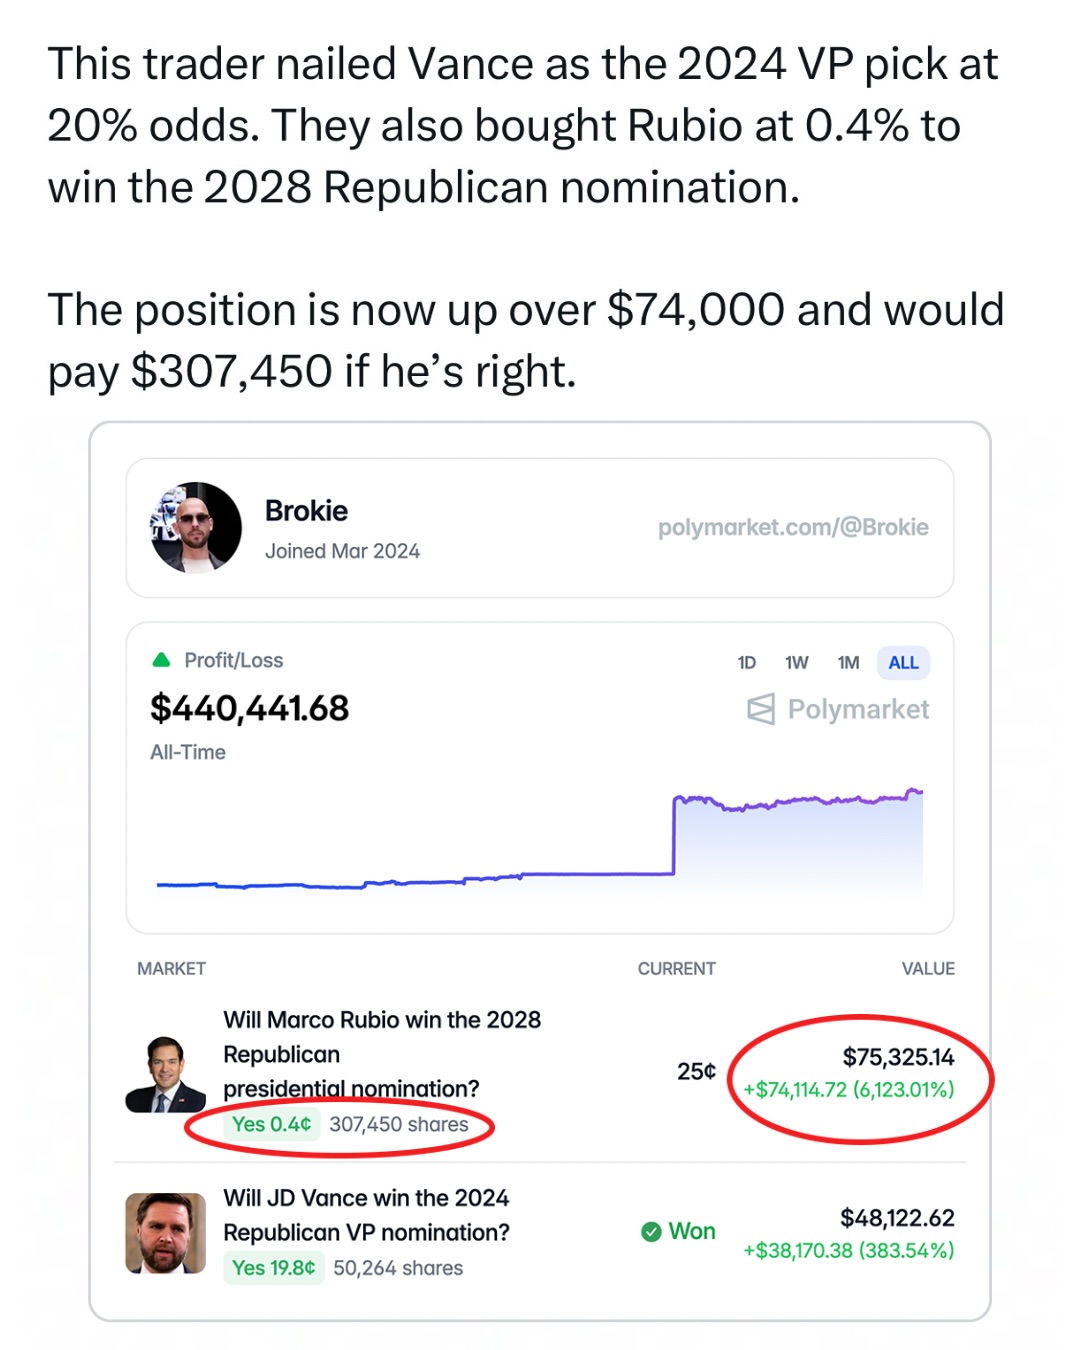1080x1350 pixels.
Task: Select the ALL time range tab
Action: pyautogui.click(x=903, y=663)
